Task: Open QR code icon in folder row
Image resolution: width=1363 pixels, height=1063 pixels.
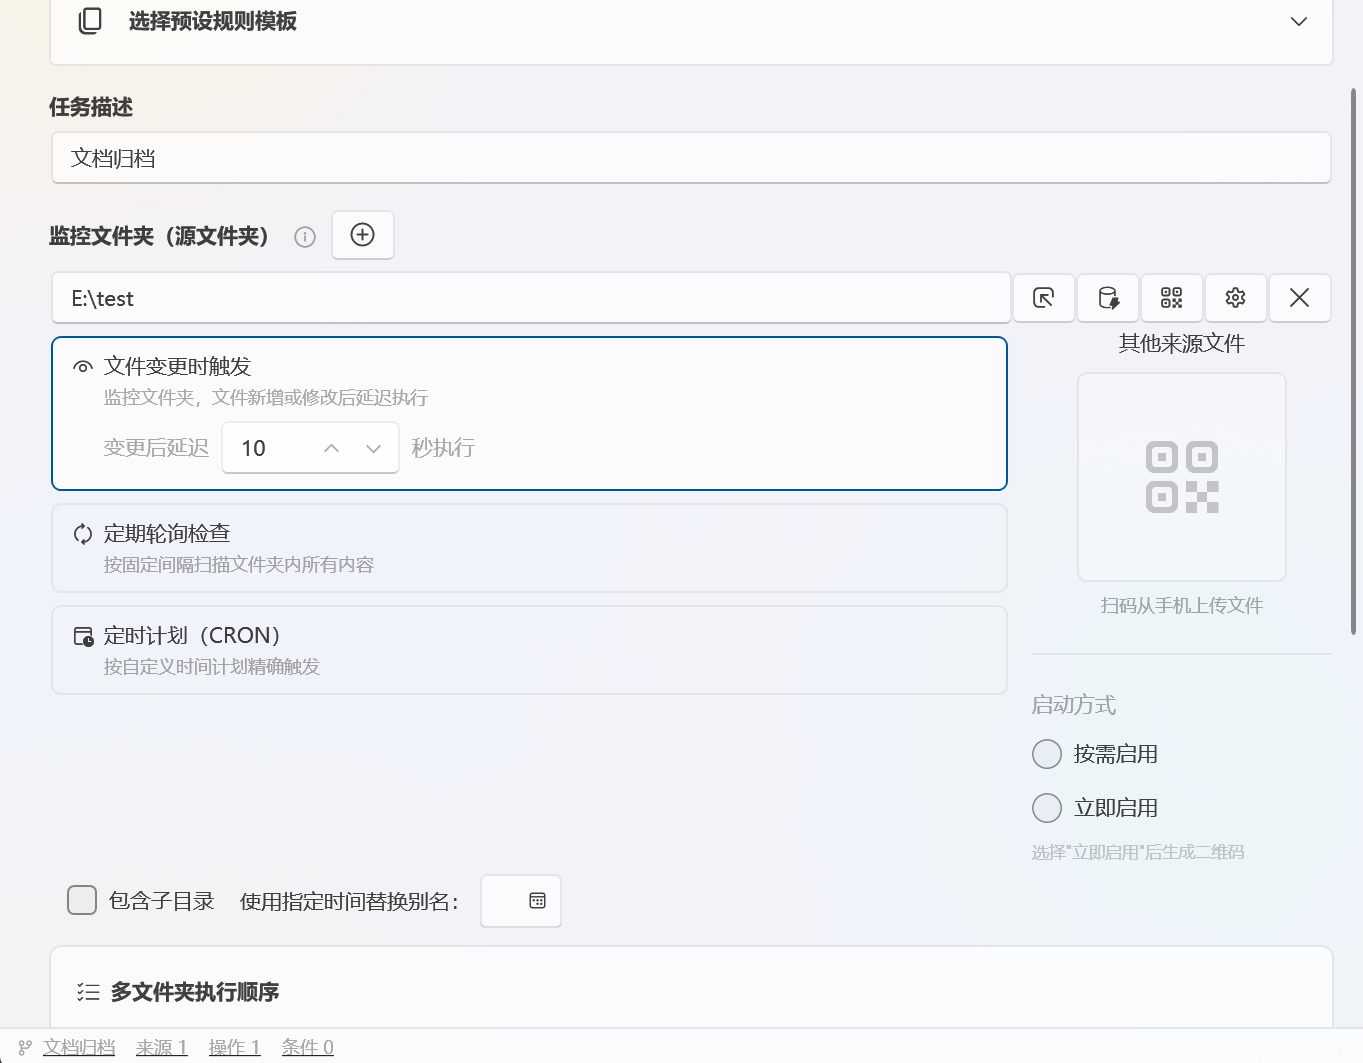Action: tap(1172, 298)
